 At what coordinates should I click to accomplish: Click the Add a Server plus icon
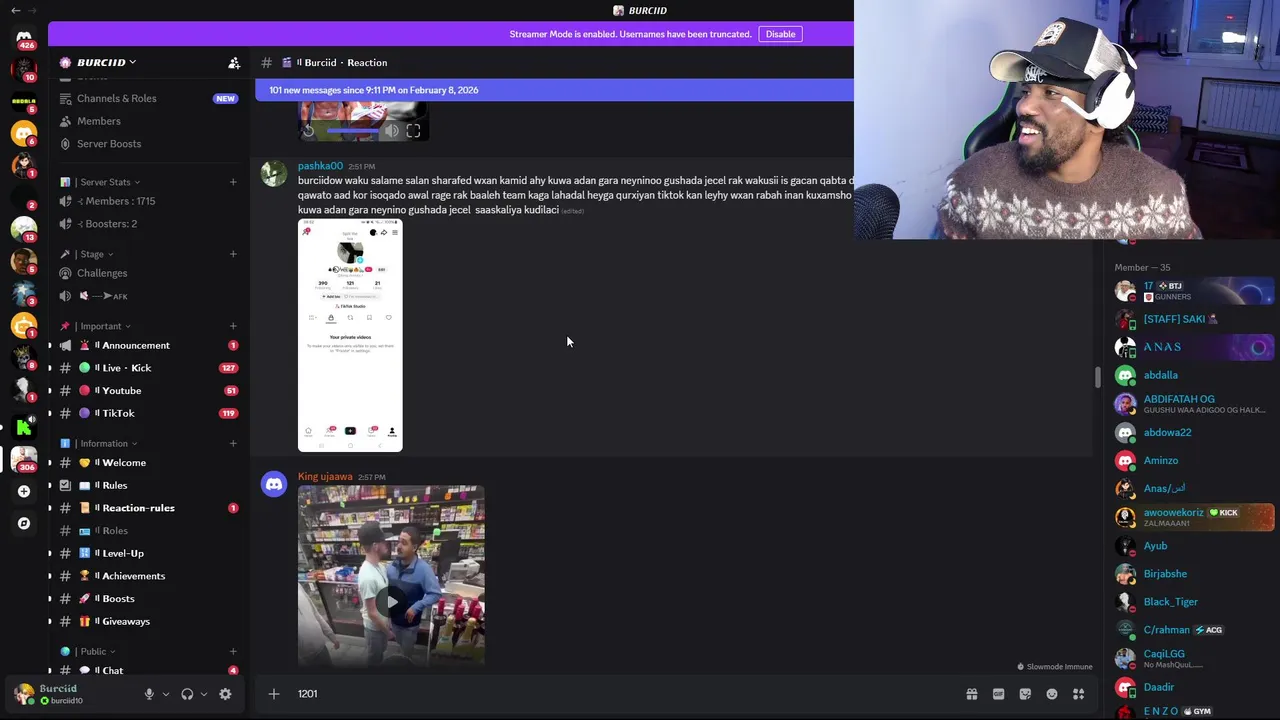[x=24, y=491]
